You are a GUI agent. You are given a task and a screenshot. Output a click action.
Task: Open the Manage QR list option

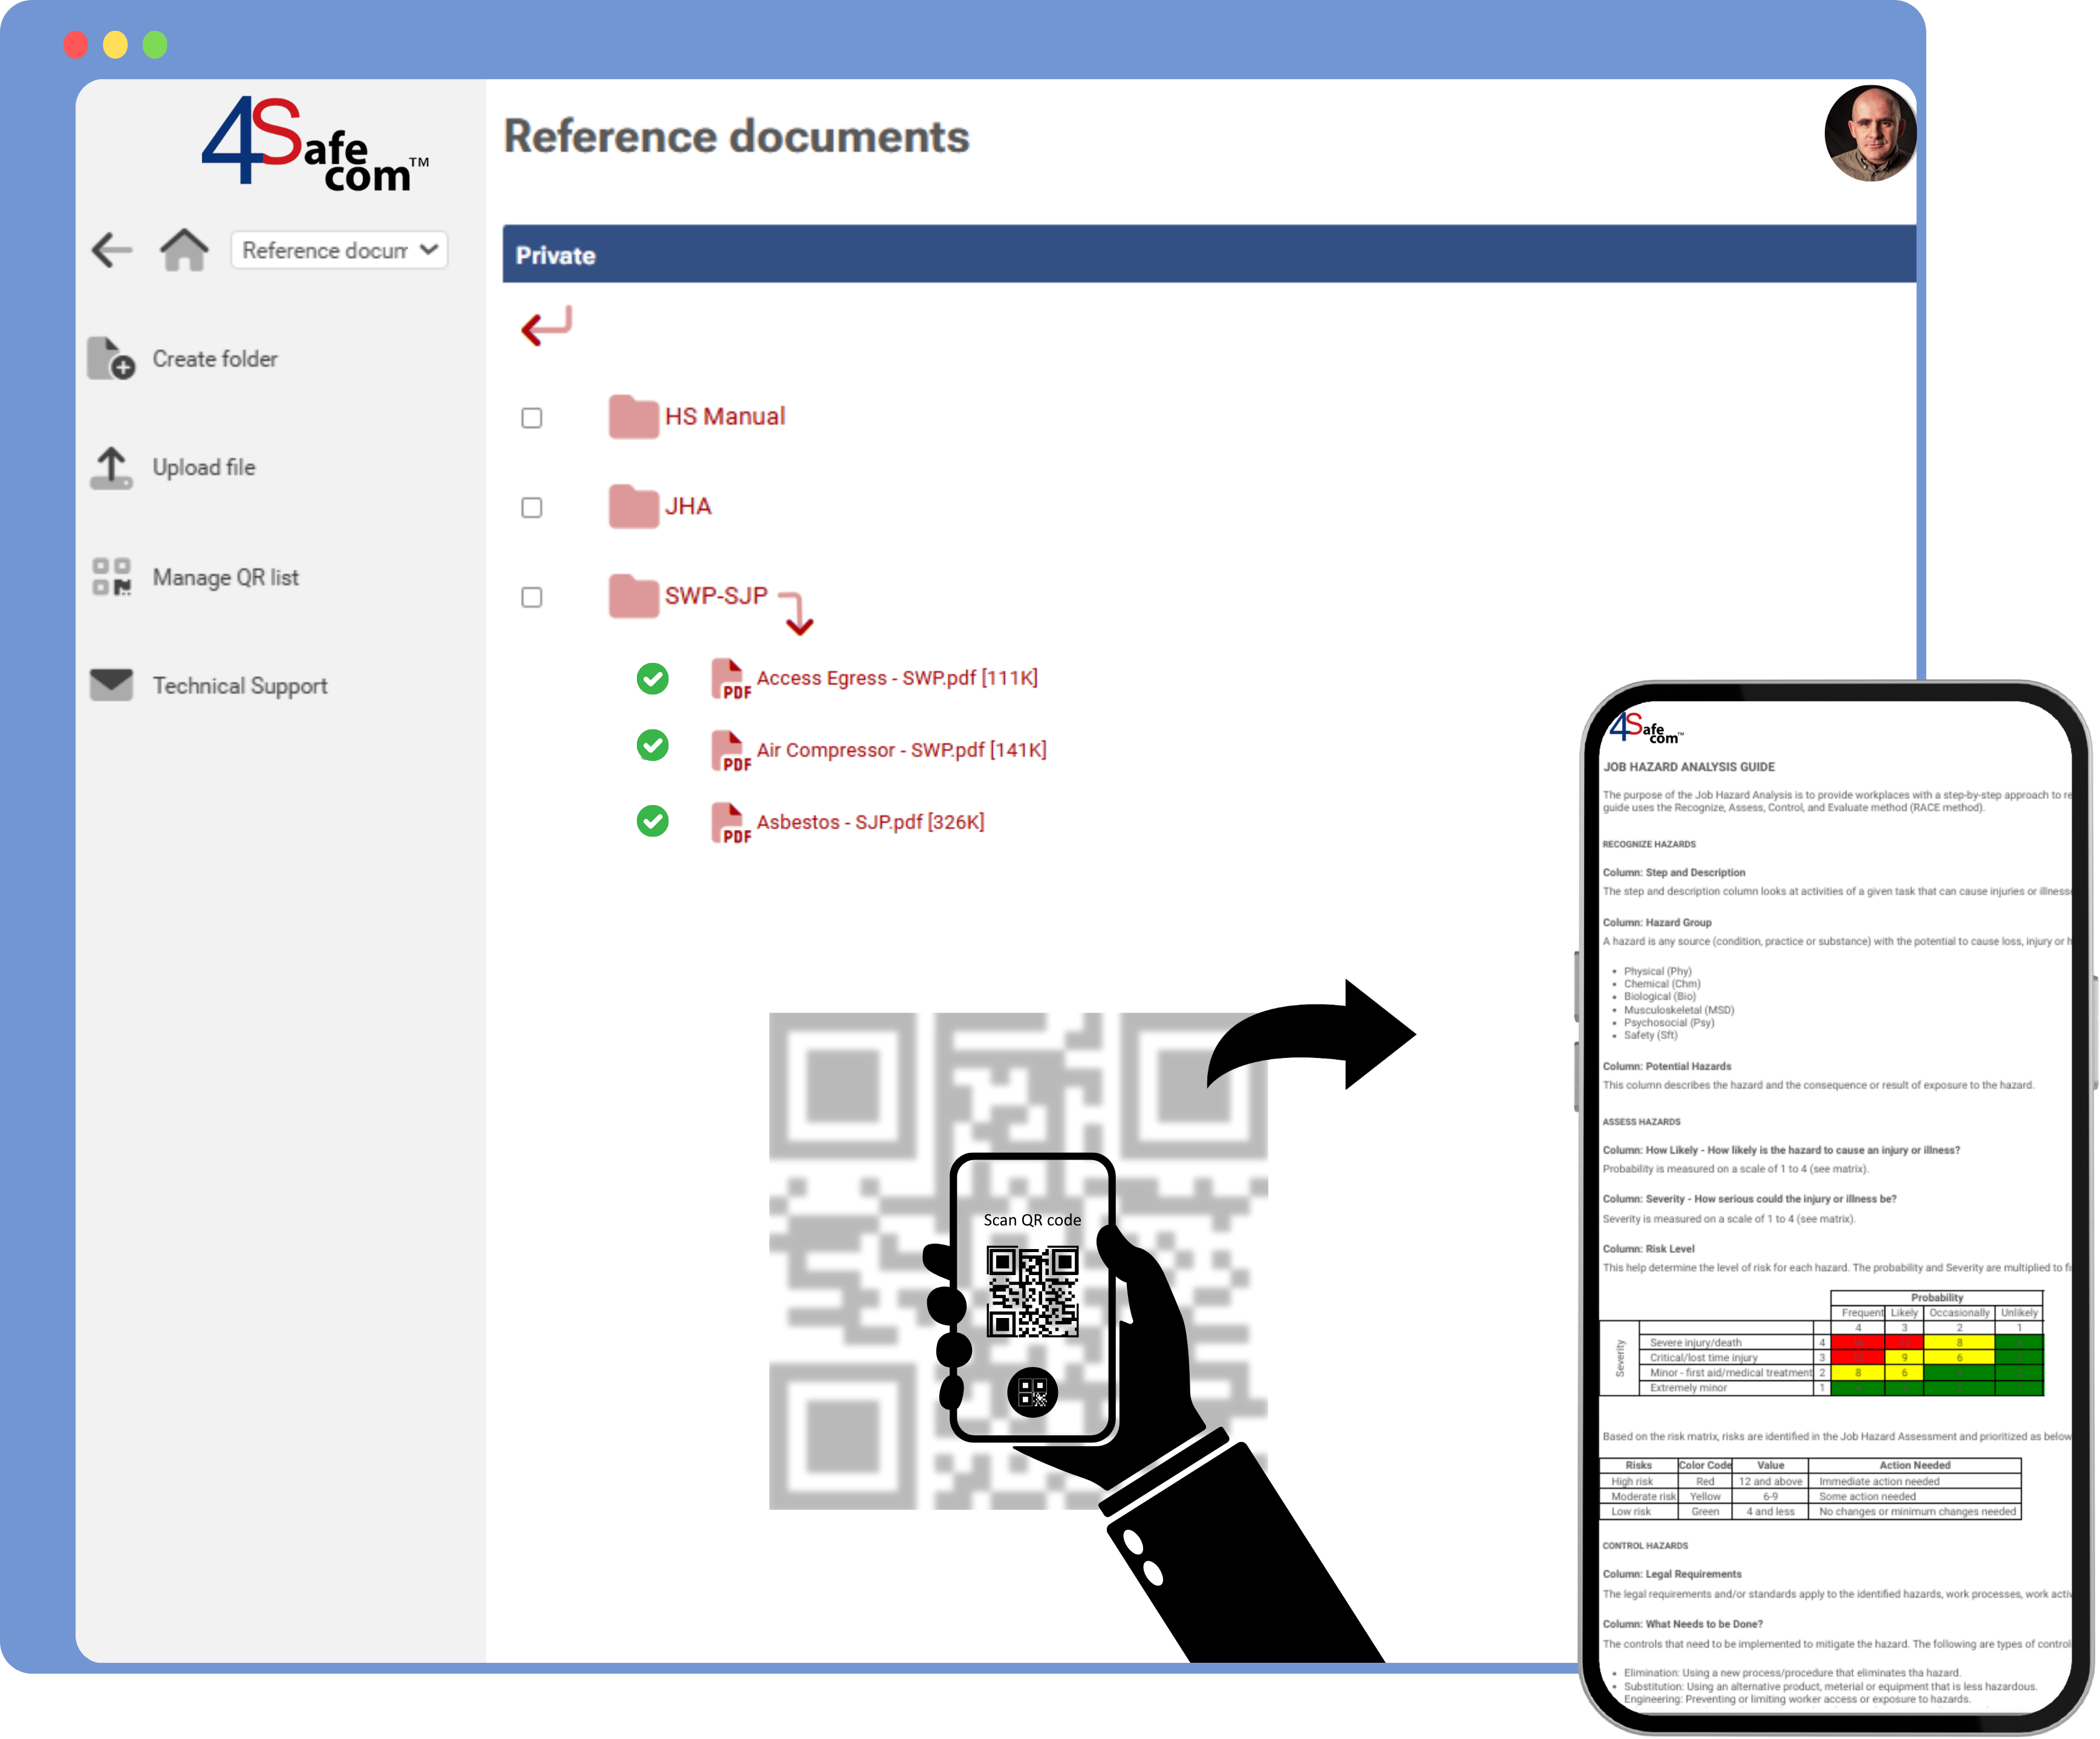coord(226,578)
